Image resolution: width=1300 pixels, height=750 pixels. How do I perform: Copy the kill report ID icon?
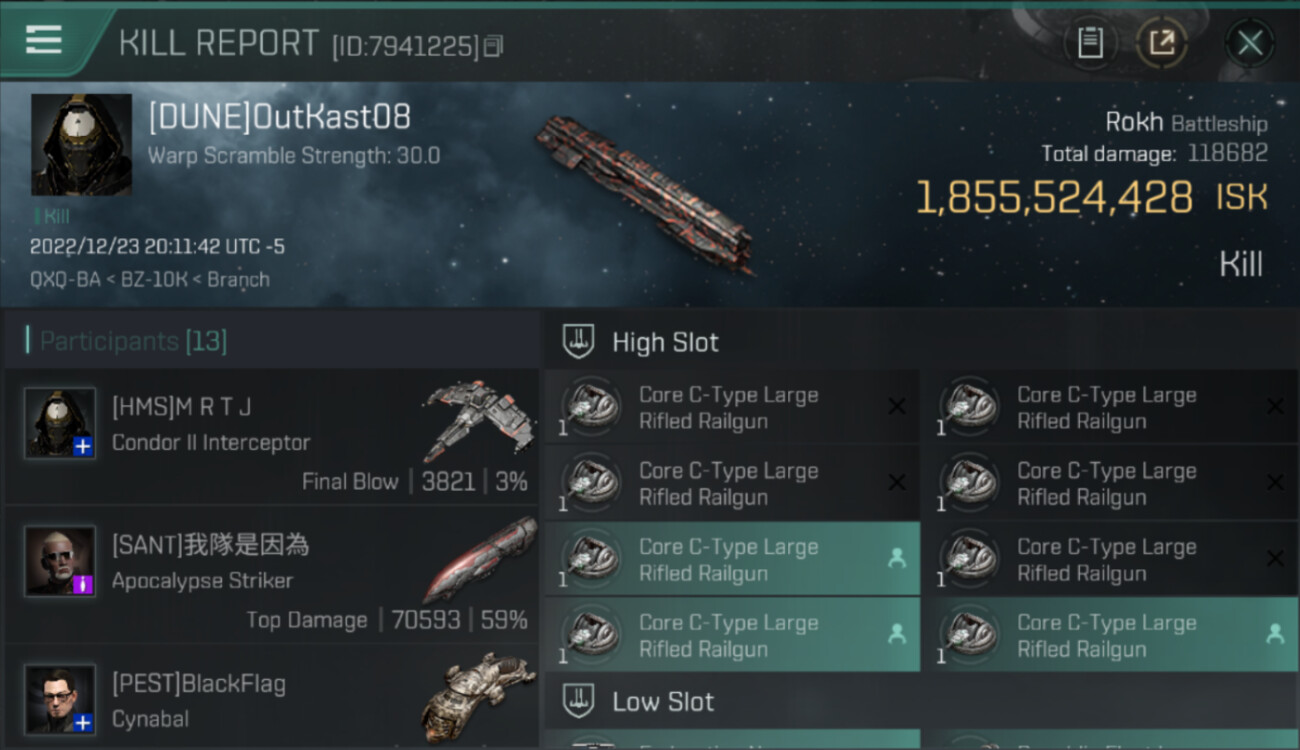pyautogui.click(x=493, y=46)
